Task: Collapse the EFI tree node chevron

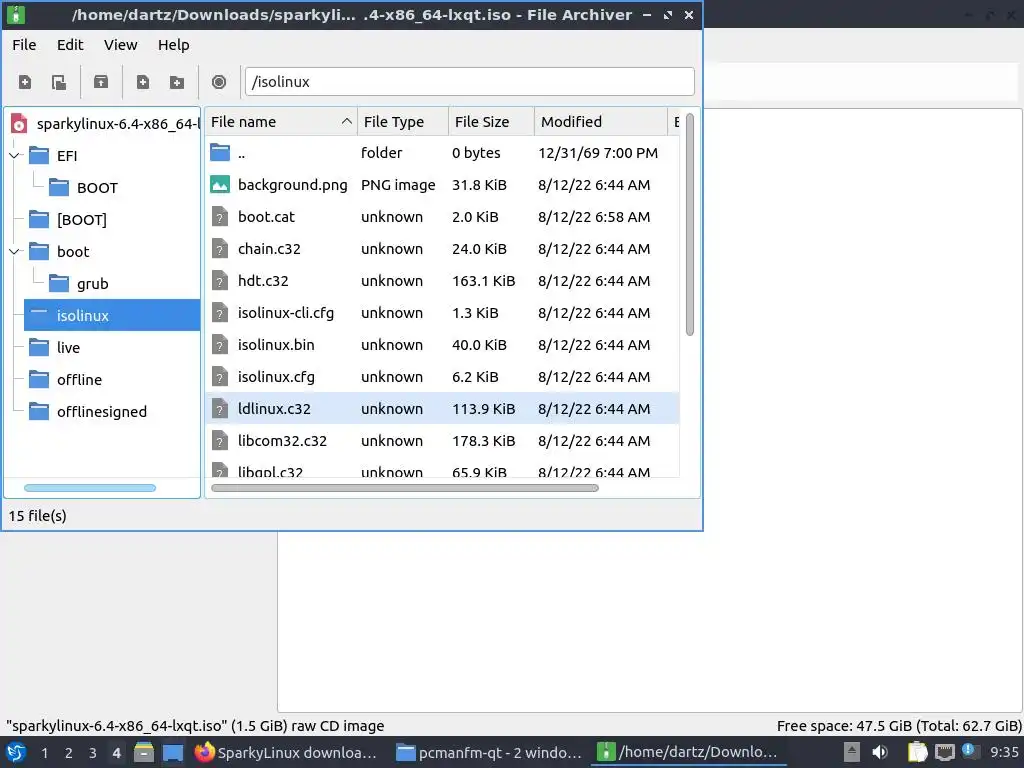Action: [14, 155]
